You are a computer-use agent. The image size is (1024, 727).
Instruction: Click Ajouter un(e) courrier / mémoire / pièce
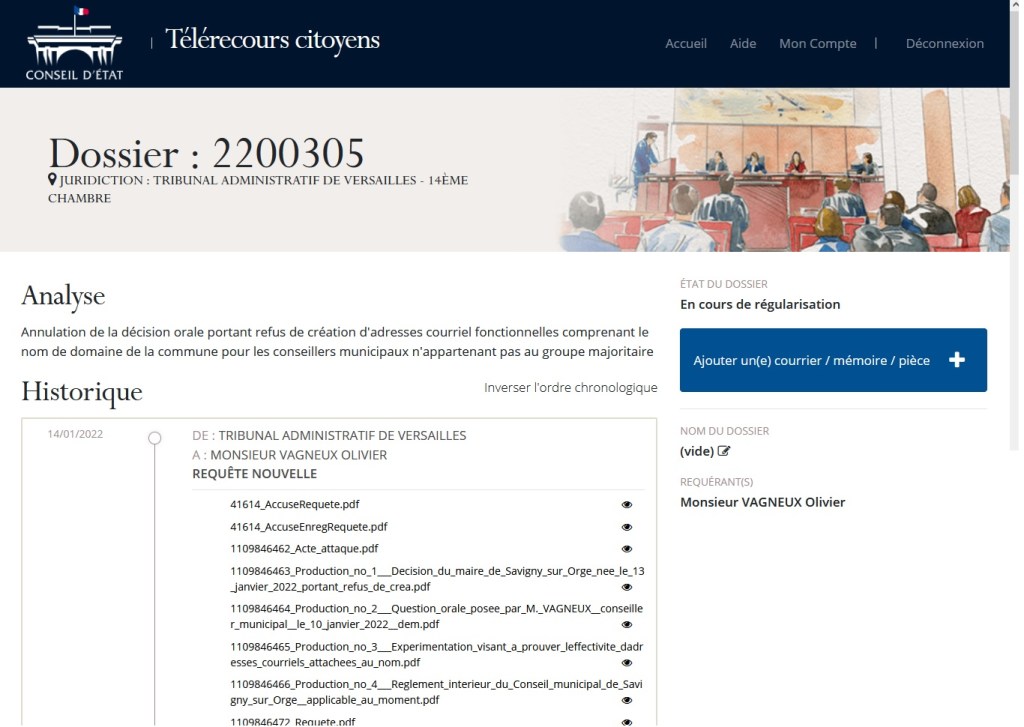pos(833,360)
